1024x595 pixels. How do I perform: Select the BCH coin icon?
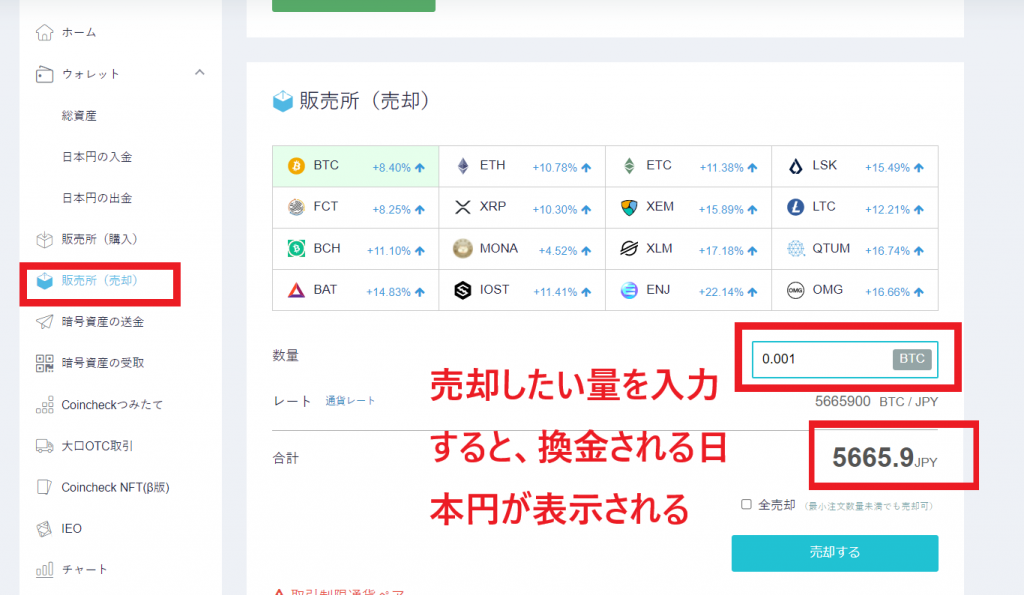296,248
